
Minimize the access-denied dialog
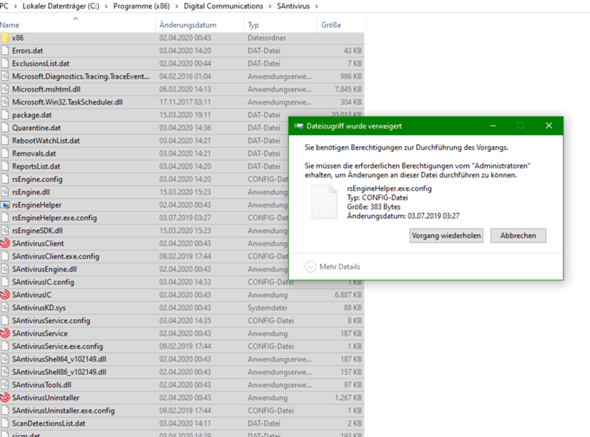coord(493,126)
